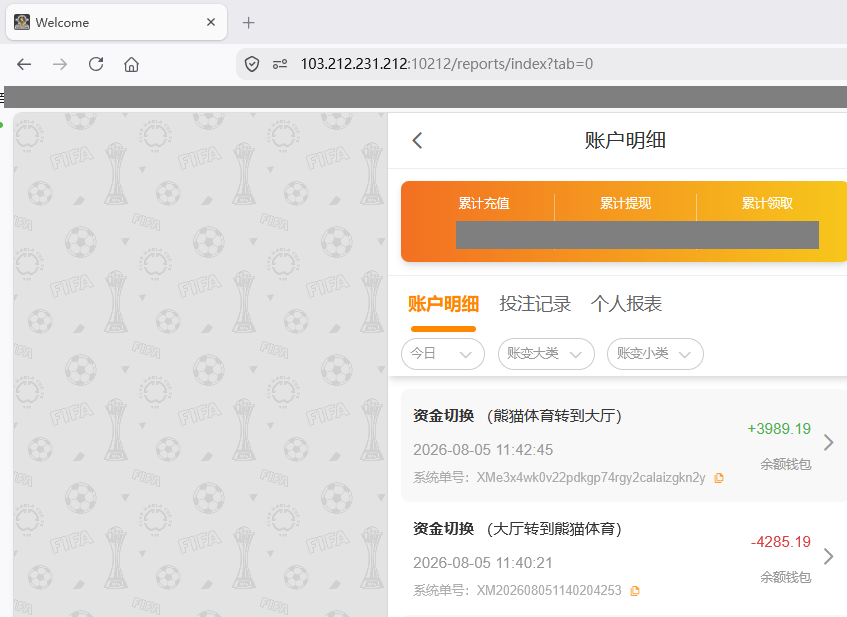Click the 累计领取 label

click(767, 203)
